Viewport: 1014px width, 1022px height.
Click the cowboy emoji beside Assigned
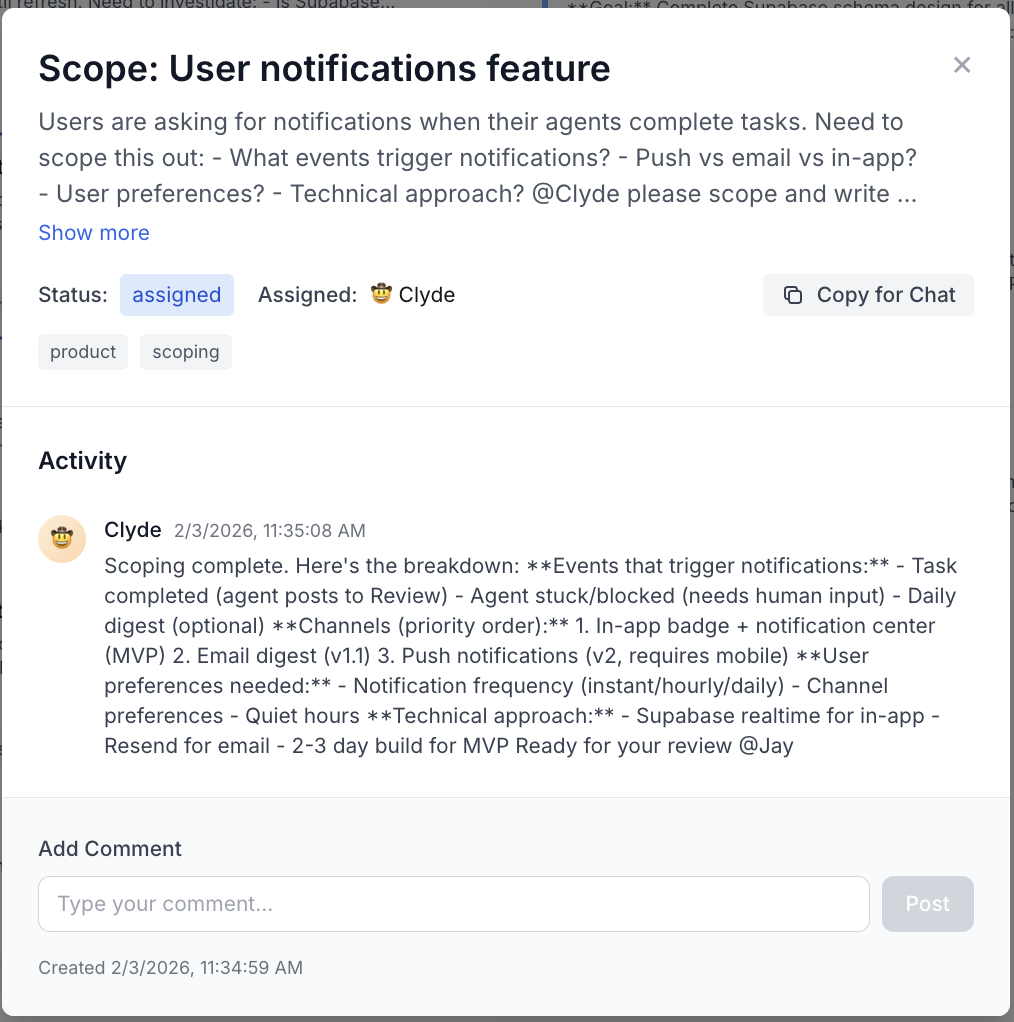tap(381, 295)
